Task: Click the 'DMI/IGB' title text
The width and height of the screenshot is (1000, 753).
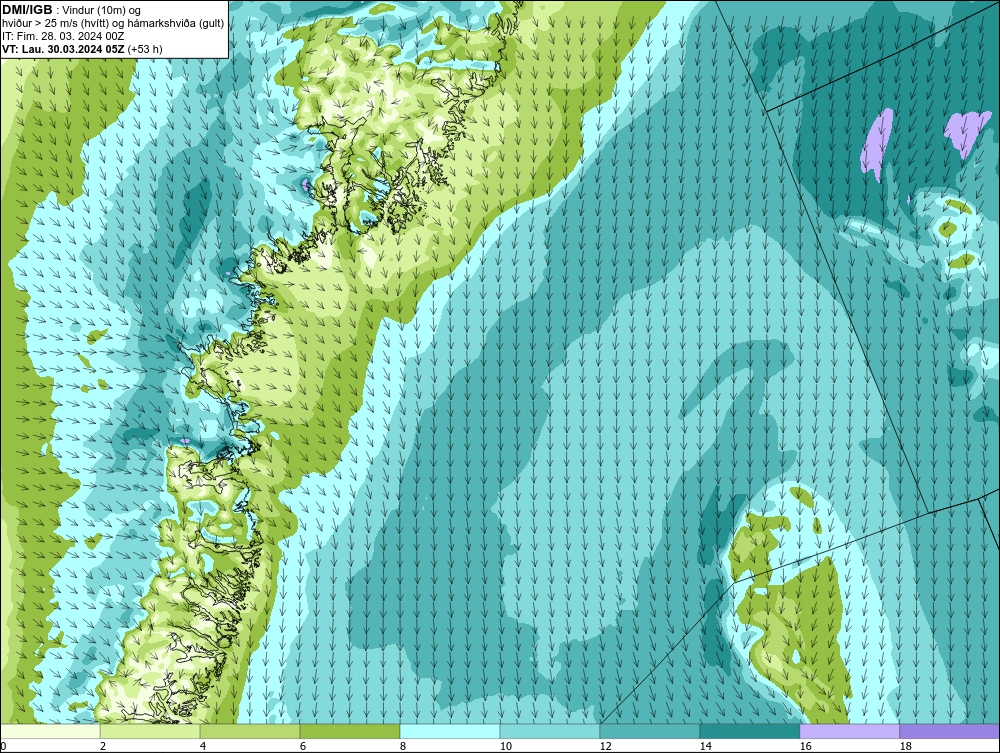Action: [27, 10]
